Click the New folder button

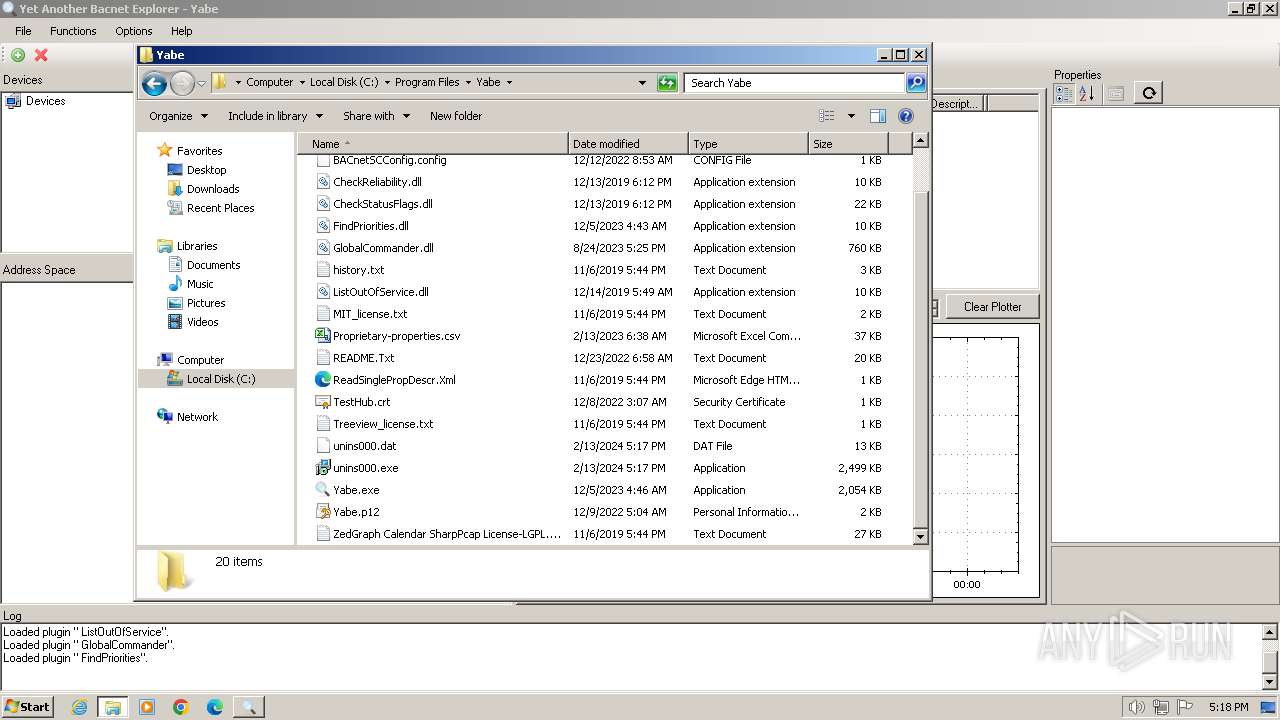456,116
